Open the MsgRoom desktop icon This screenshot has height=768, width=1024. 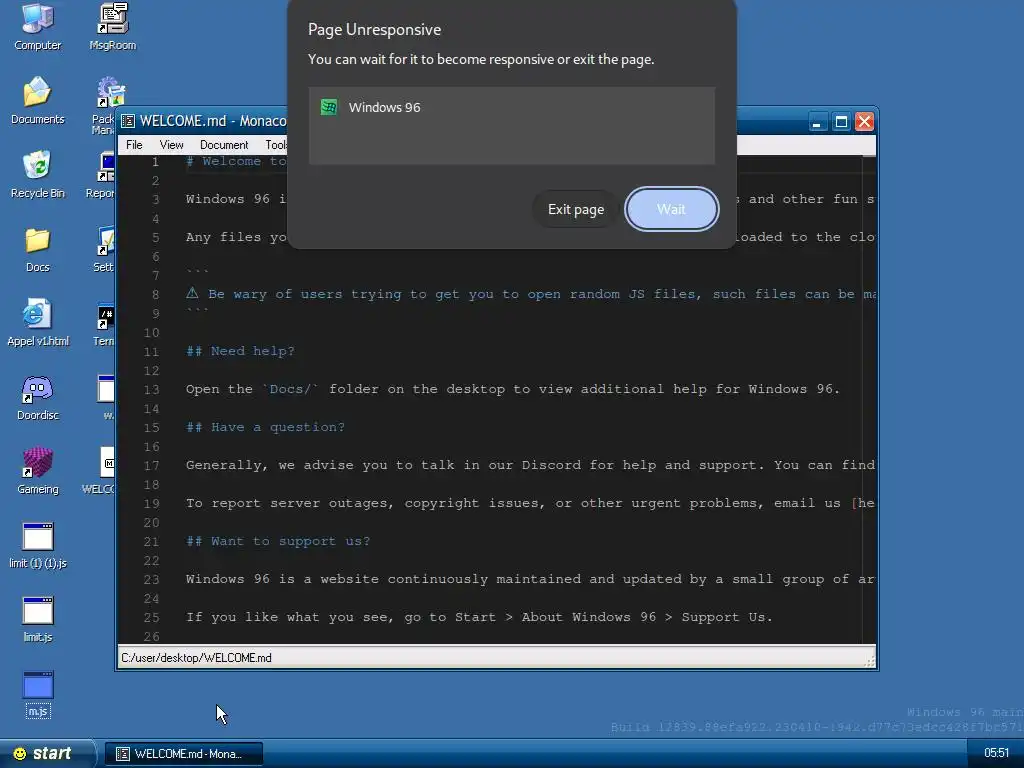(x=112, y=26)
